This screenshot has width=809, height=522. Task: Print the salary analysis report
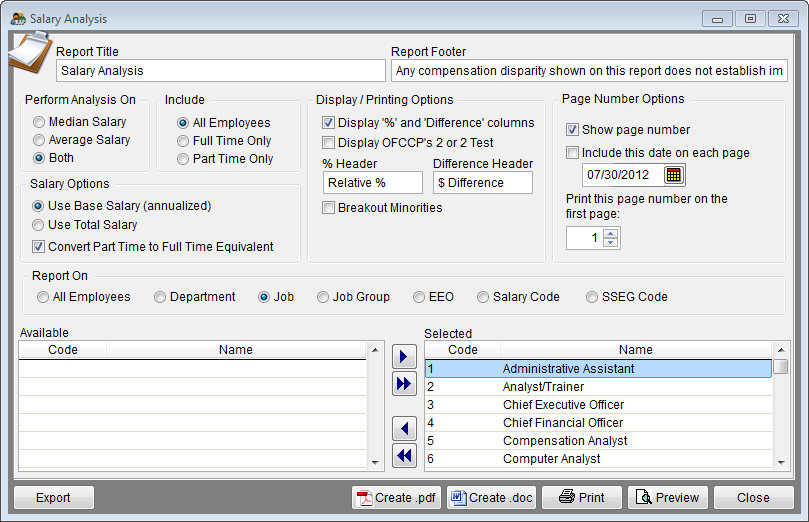[x=581, y=498]
